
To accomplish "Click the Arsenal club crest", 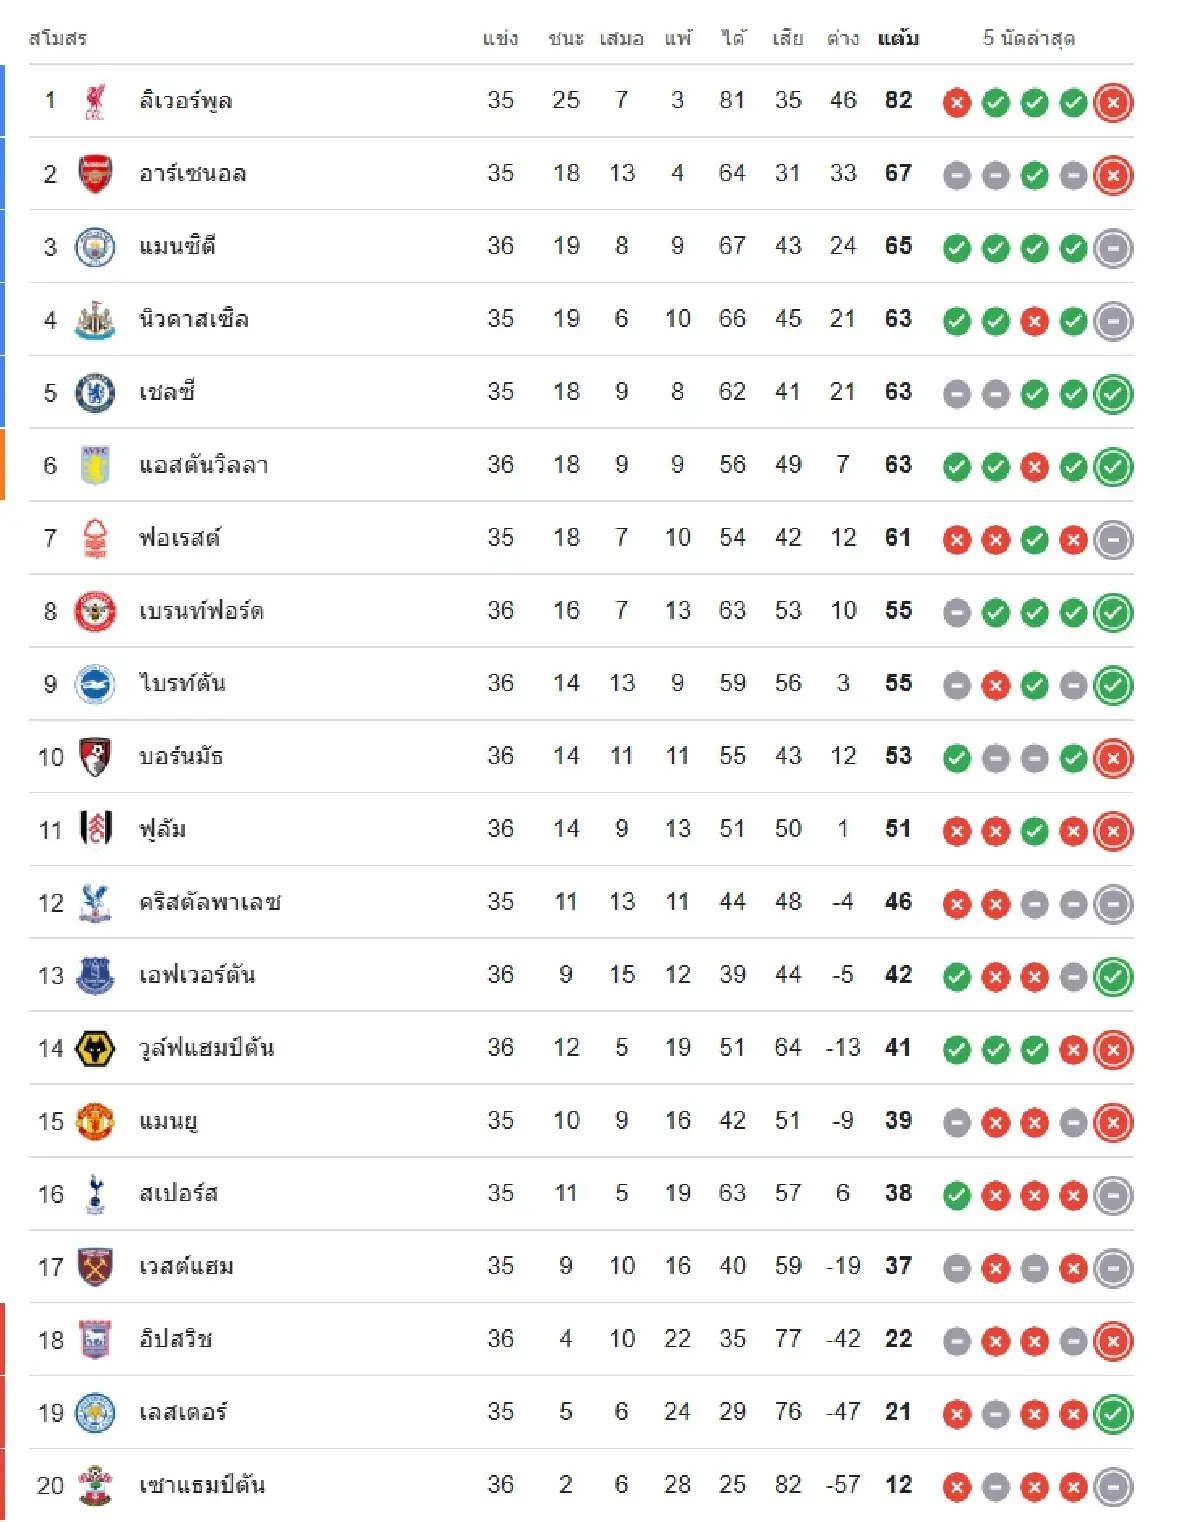I will (x=95, y=174).
